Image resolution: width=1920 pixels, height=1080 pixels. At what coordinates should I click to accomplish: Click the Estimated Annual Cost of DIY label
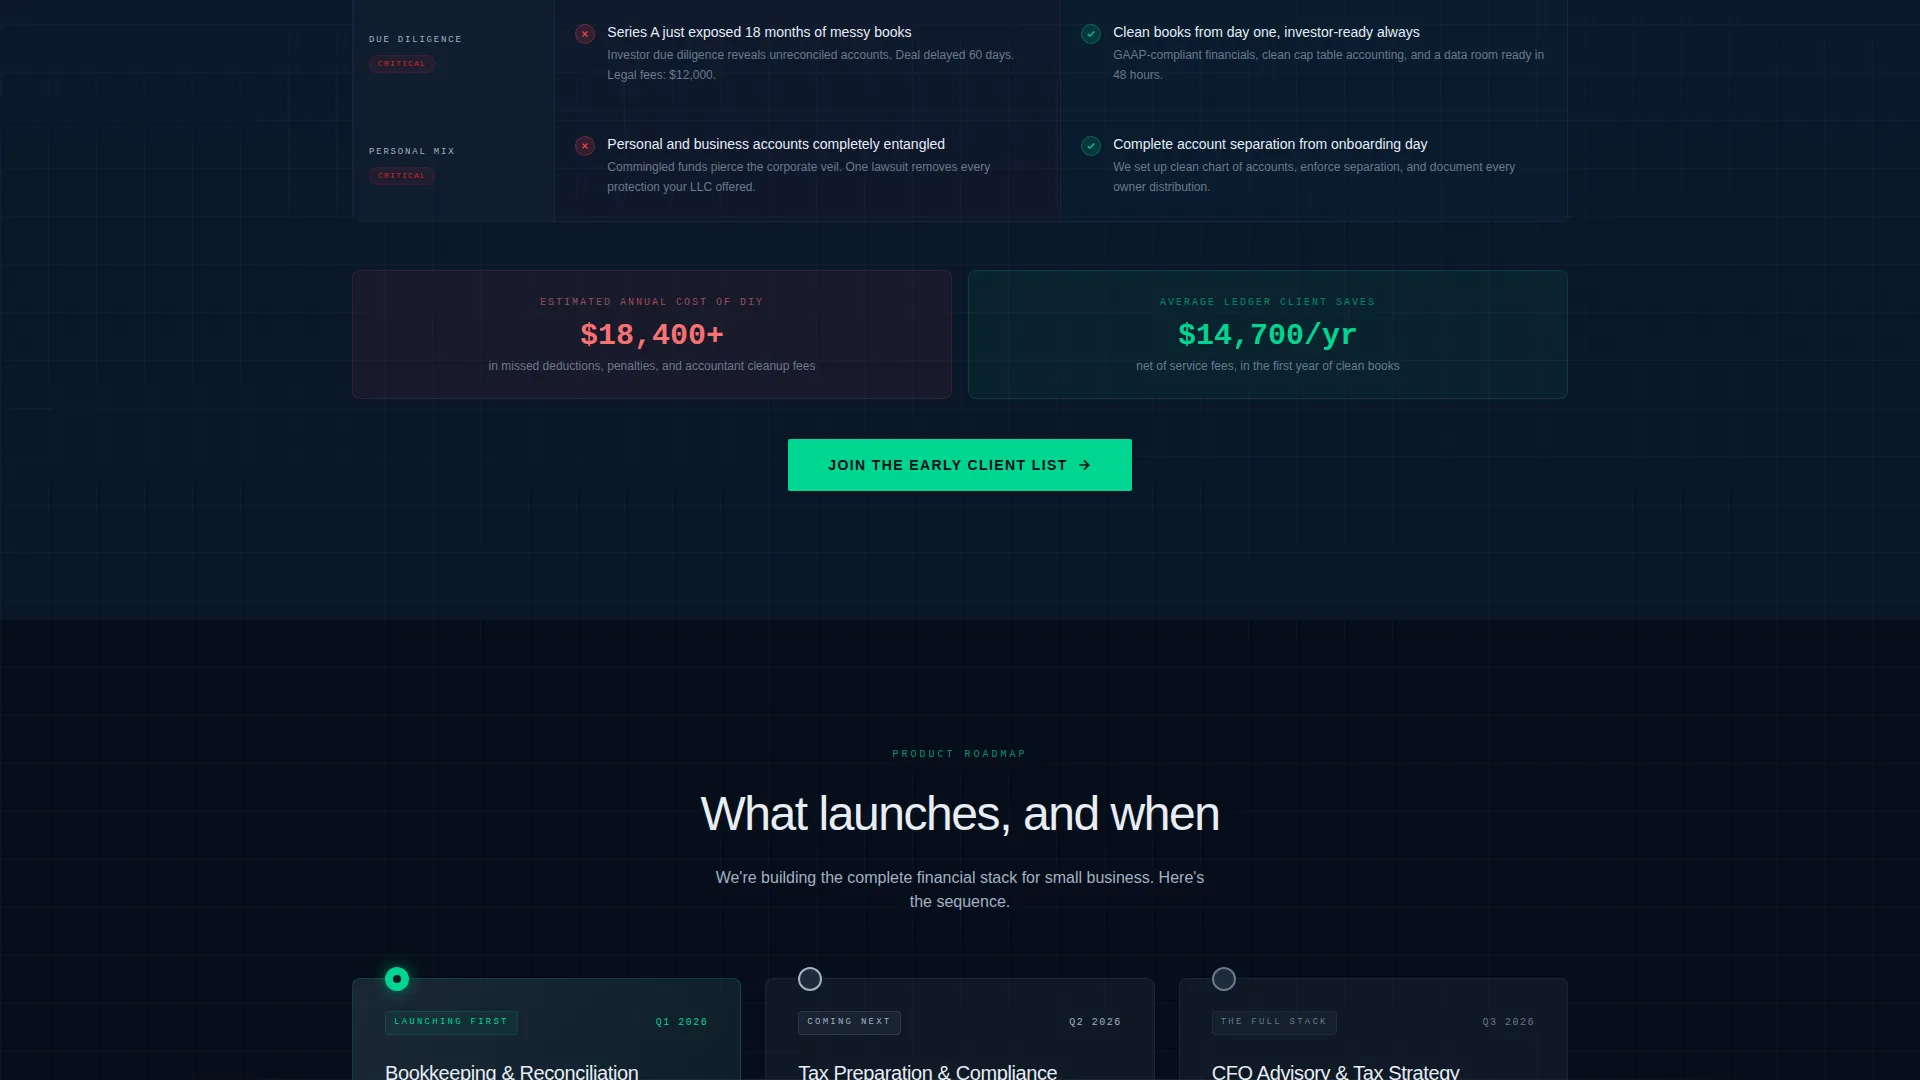coord(652,302)
